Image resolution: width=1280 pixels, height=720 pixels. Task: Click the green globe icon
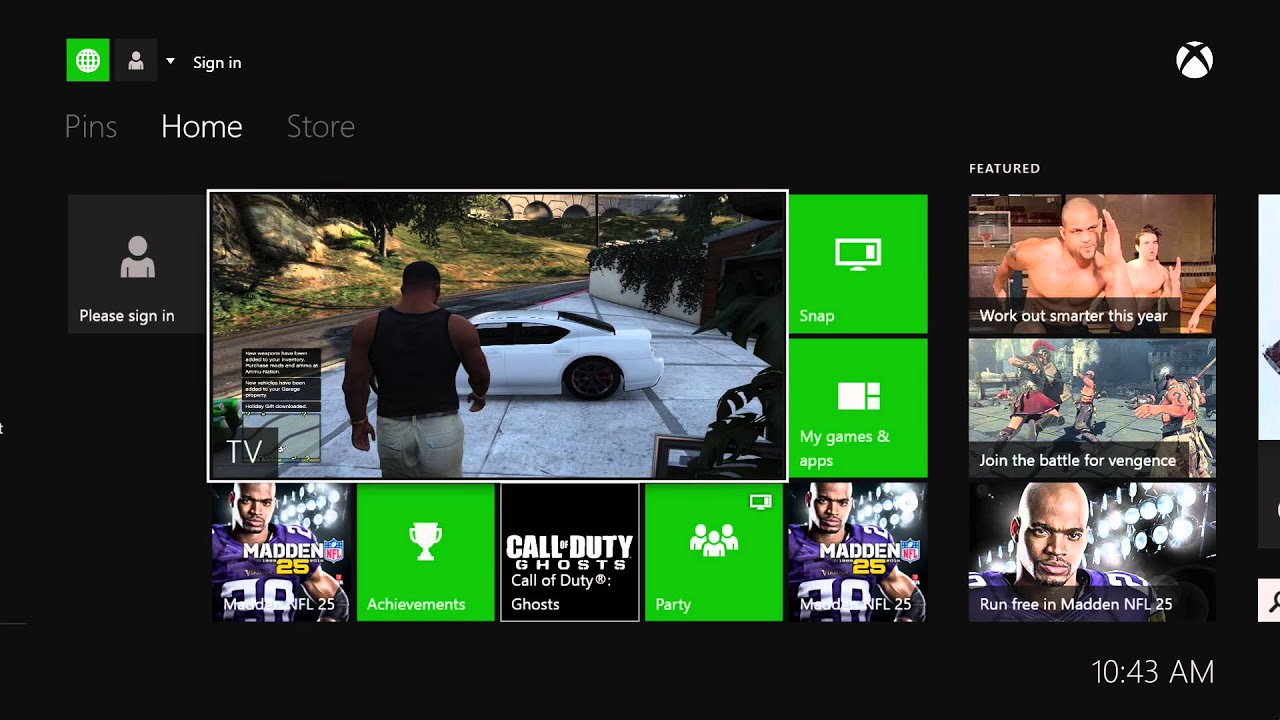click(88, 61)
